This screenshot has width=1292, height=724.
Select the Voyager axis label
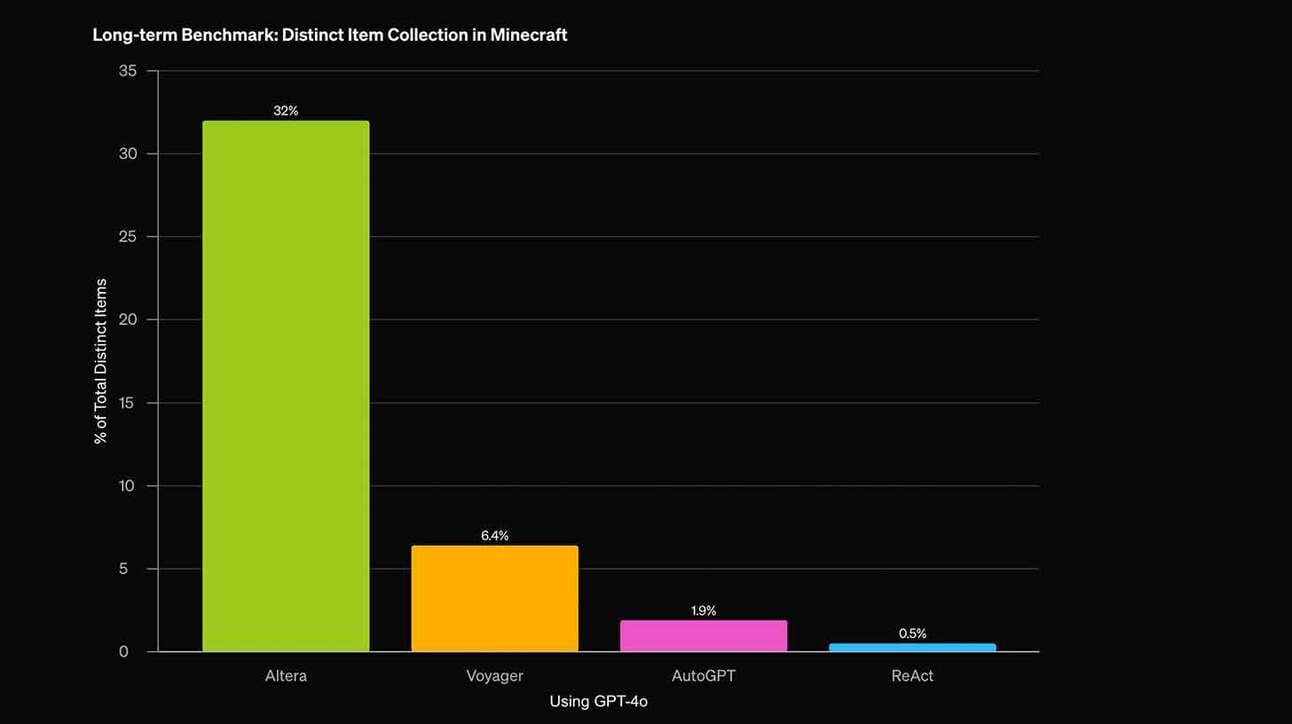pyautogui.click(x=495, y=677)
